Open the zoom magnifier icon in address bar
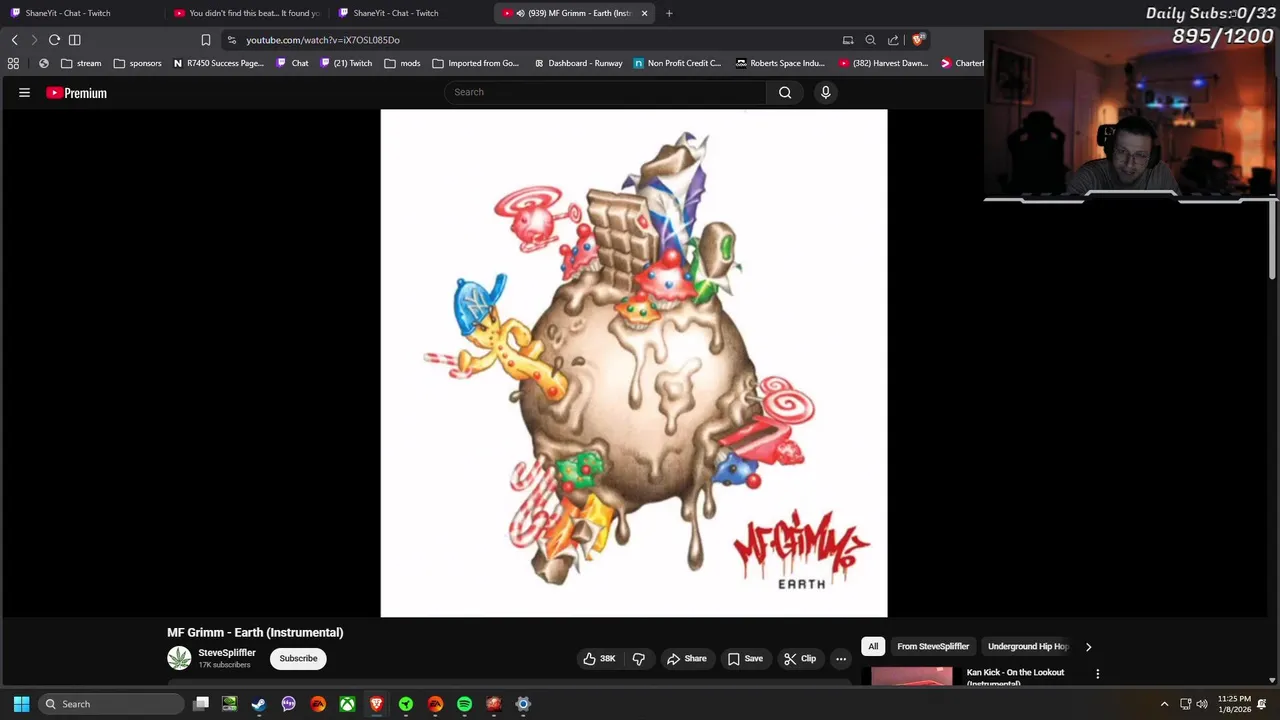 point(870,40)
